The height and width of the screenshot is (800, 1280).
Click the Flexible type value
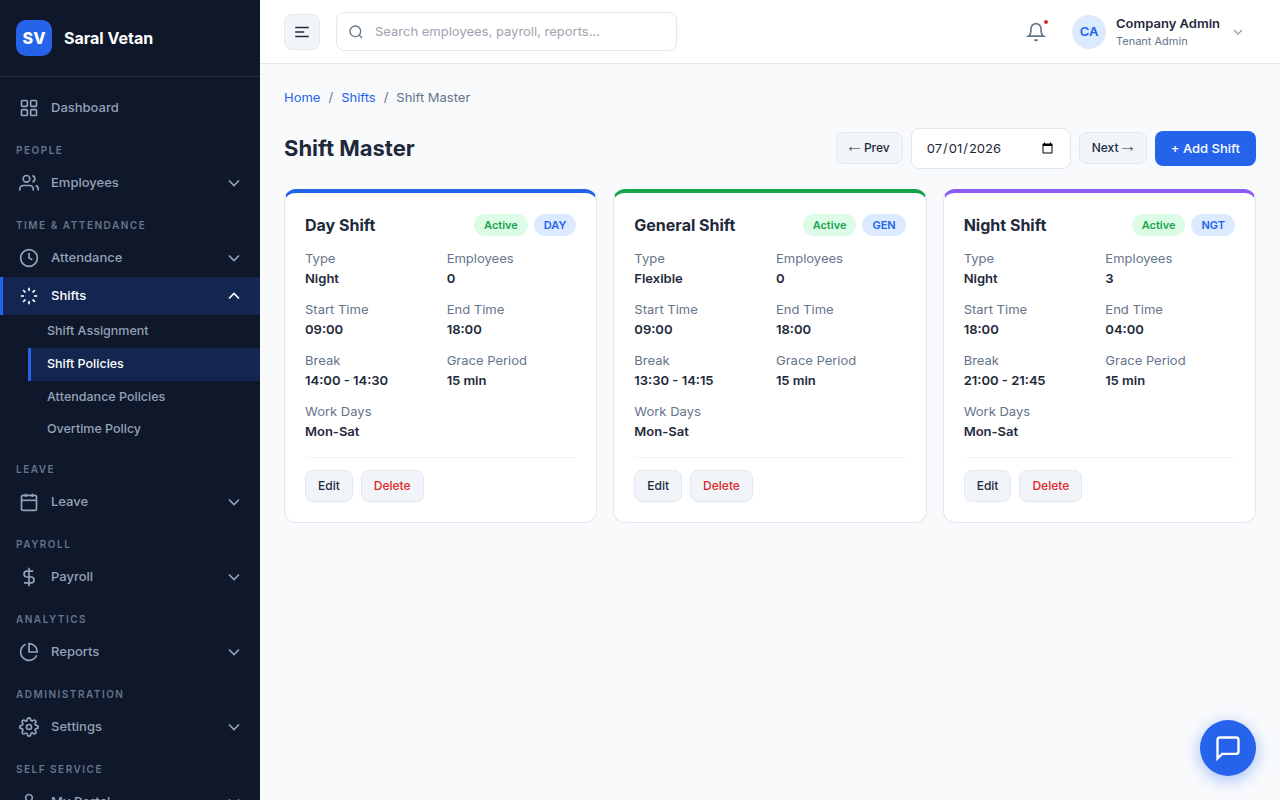[658, 279]
